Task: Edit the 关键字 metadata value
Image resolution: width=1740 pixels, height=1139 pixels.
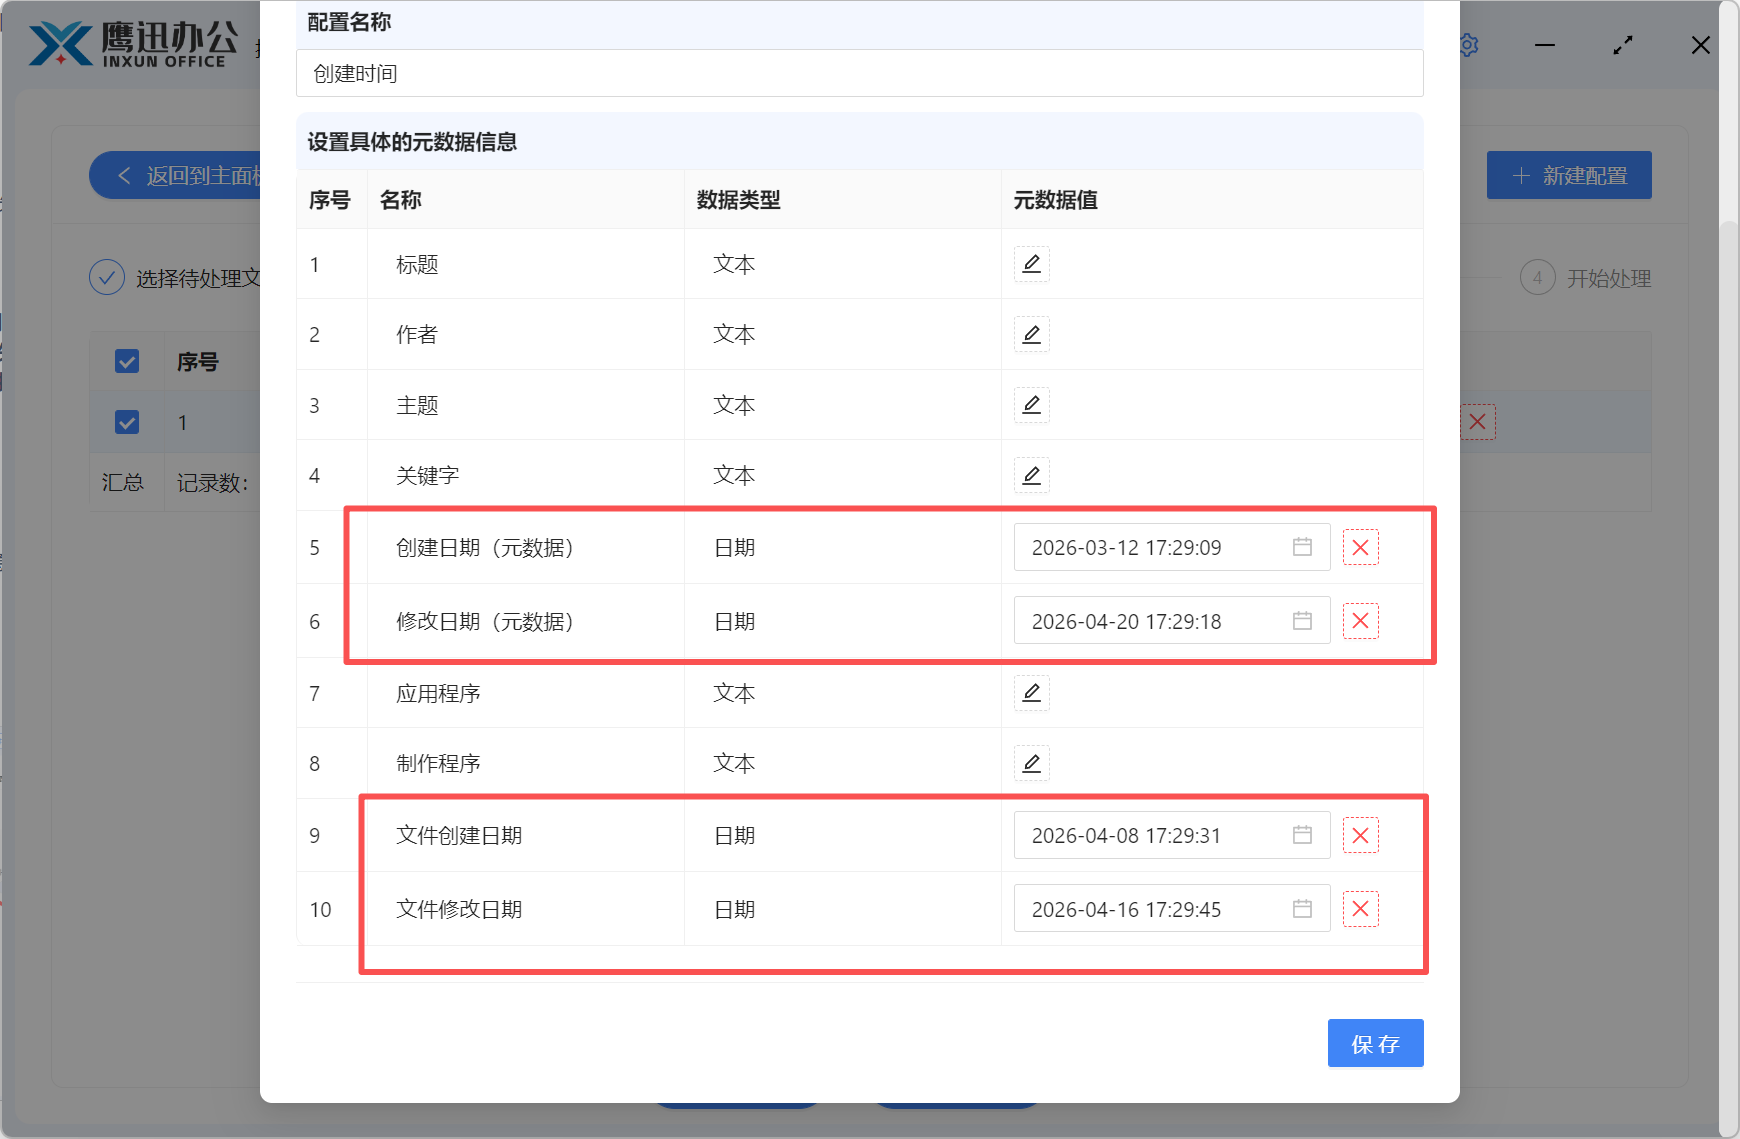Action: 1032,475
